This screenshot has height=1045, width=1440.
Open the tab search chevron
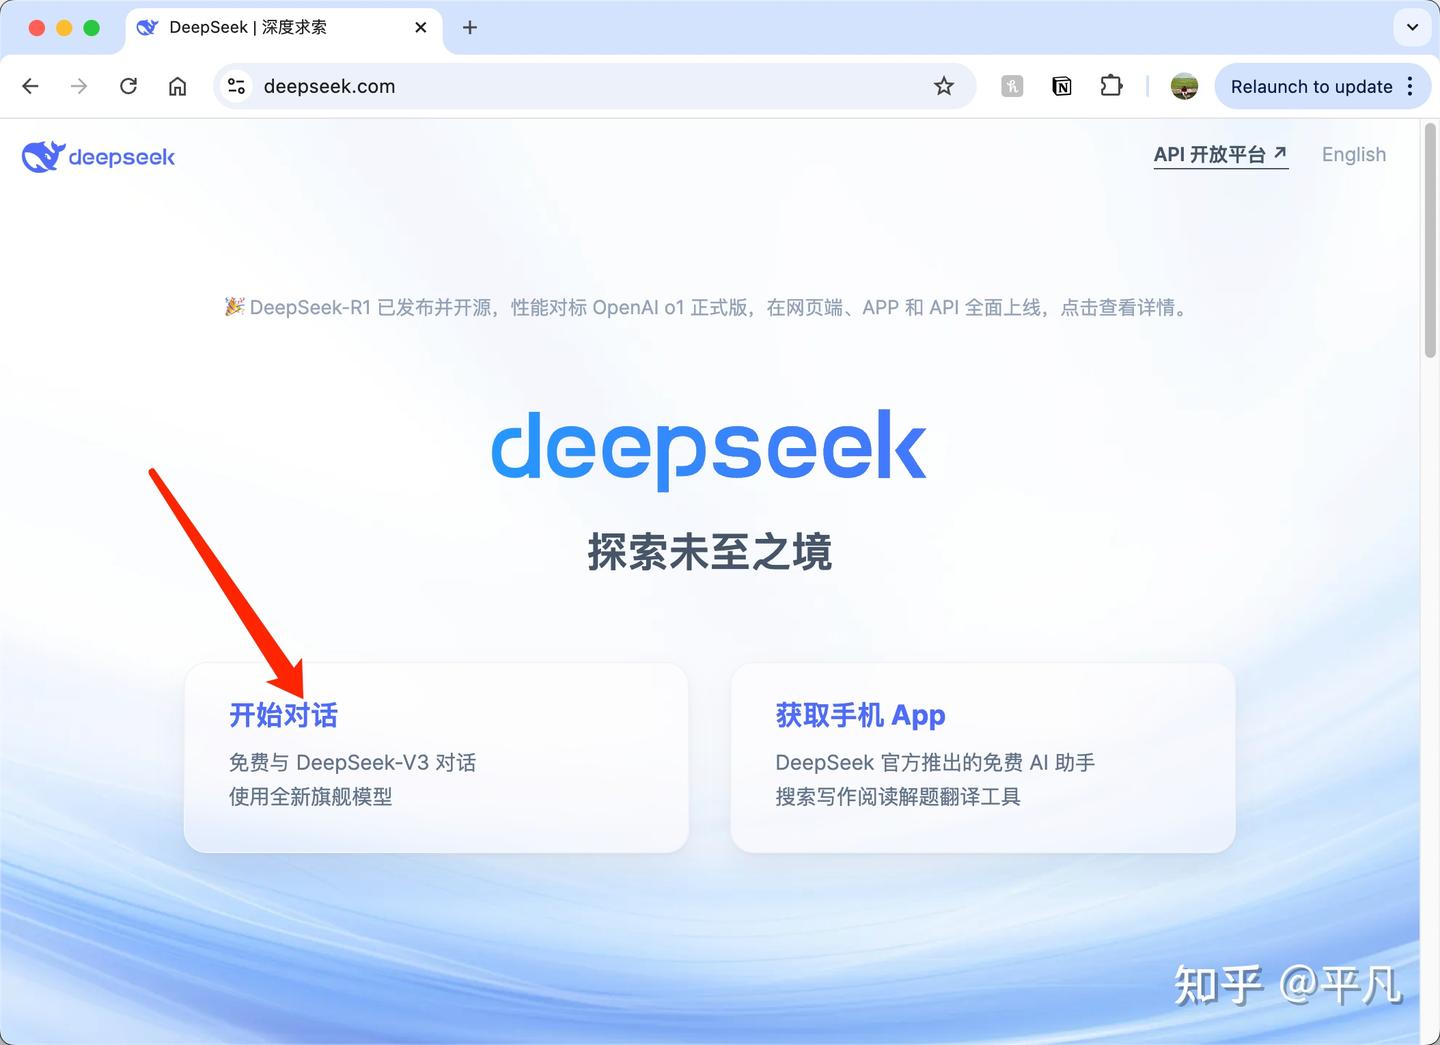(x=1411, y=27)
